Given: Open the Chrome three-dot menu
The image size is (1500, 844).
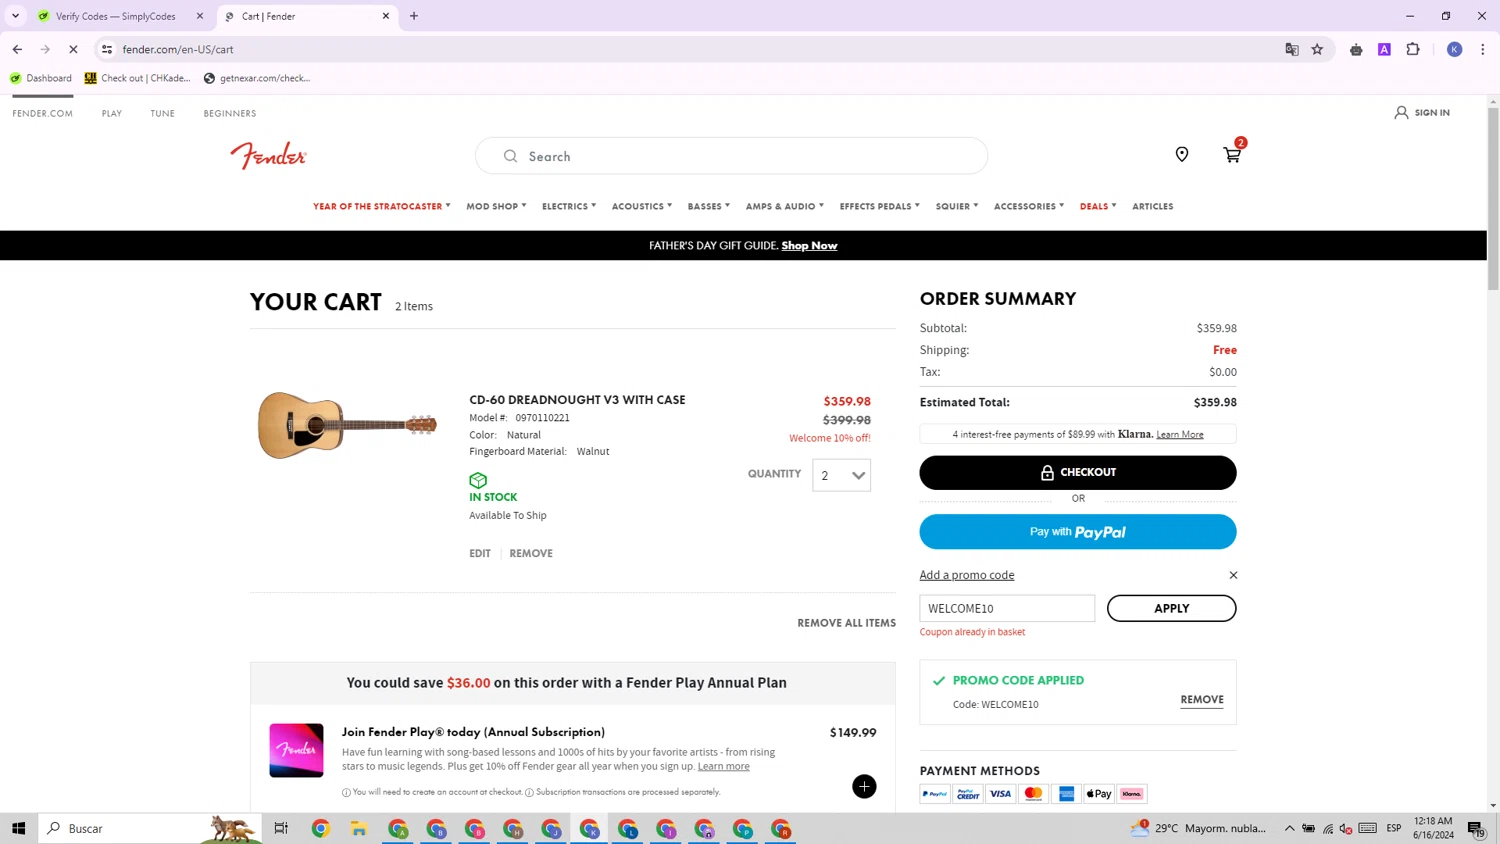Looking at the screenshot, I should (x=1483, y=49).
